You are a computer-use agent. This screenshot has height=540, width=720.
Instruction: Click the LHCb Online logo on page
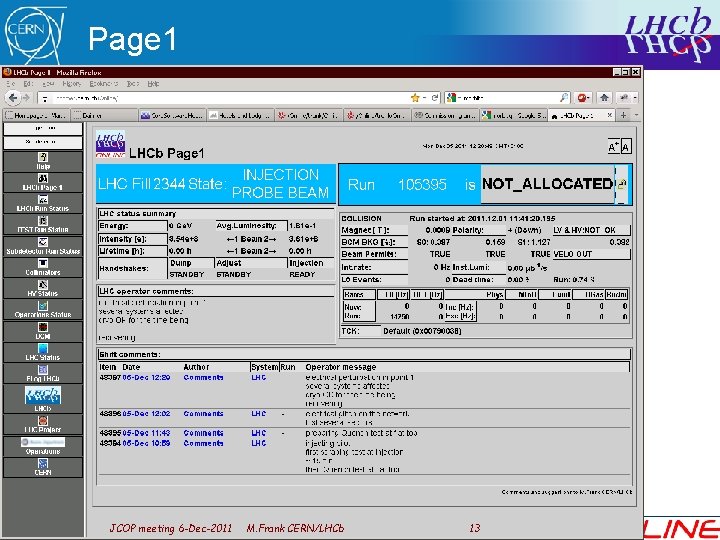110,144
